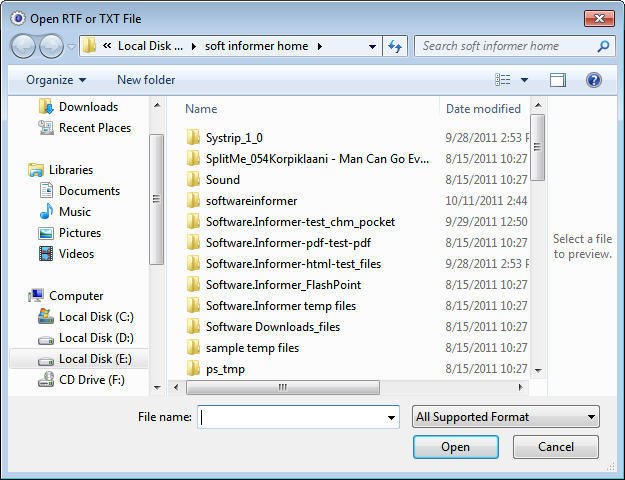Select the Libraries node
The width and height of the screenshot is (625, 480).
point(61,170)
